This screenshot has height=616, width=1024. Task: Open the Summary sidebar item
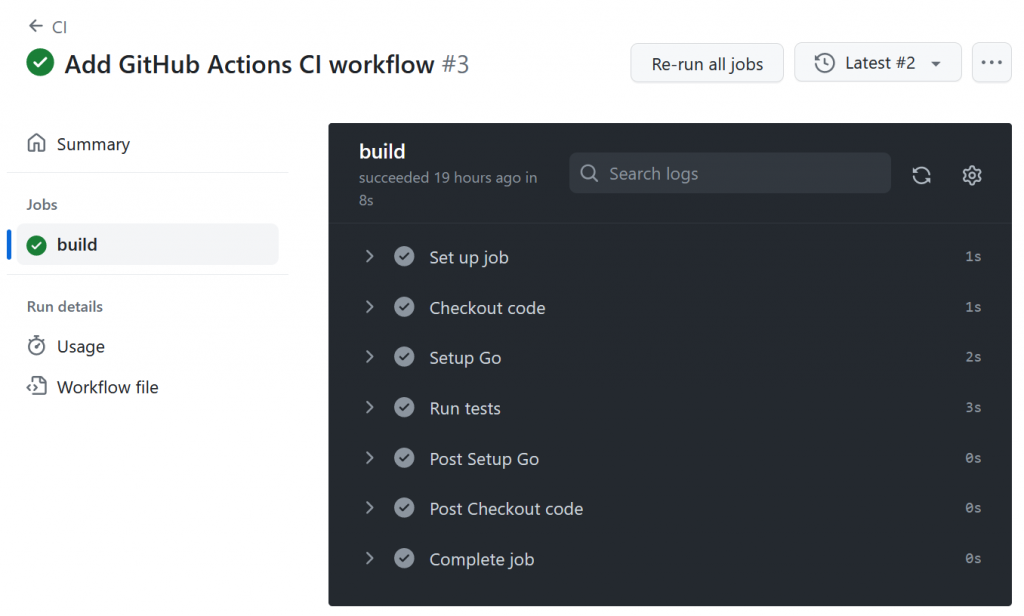[93, 144]
